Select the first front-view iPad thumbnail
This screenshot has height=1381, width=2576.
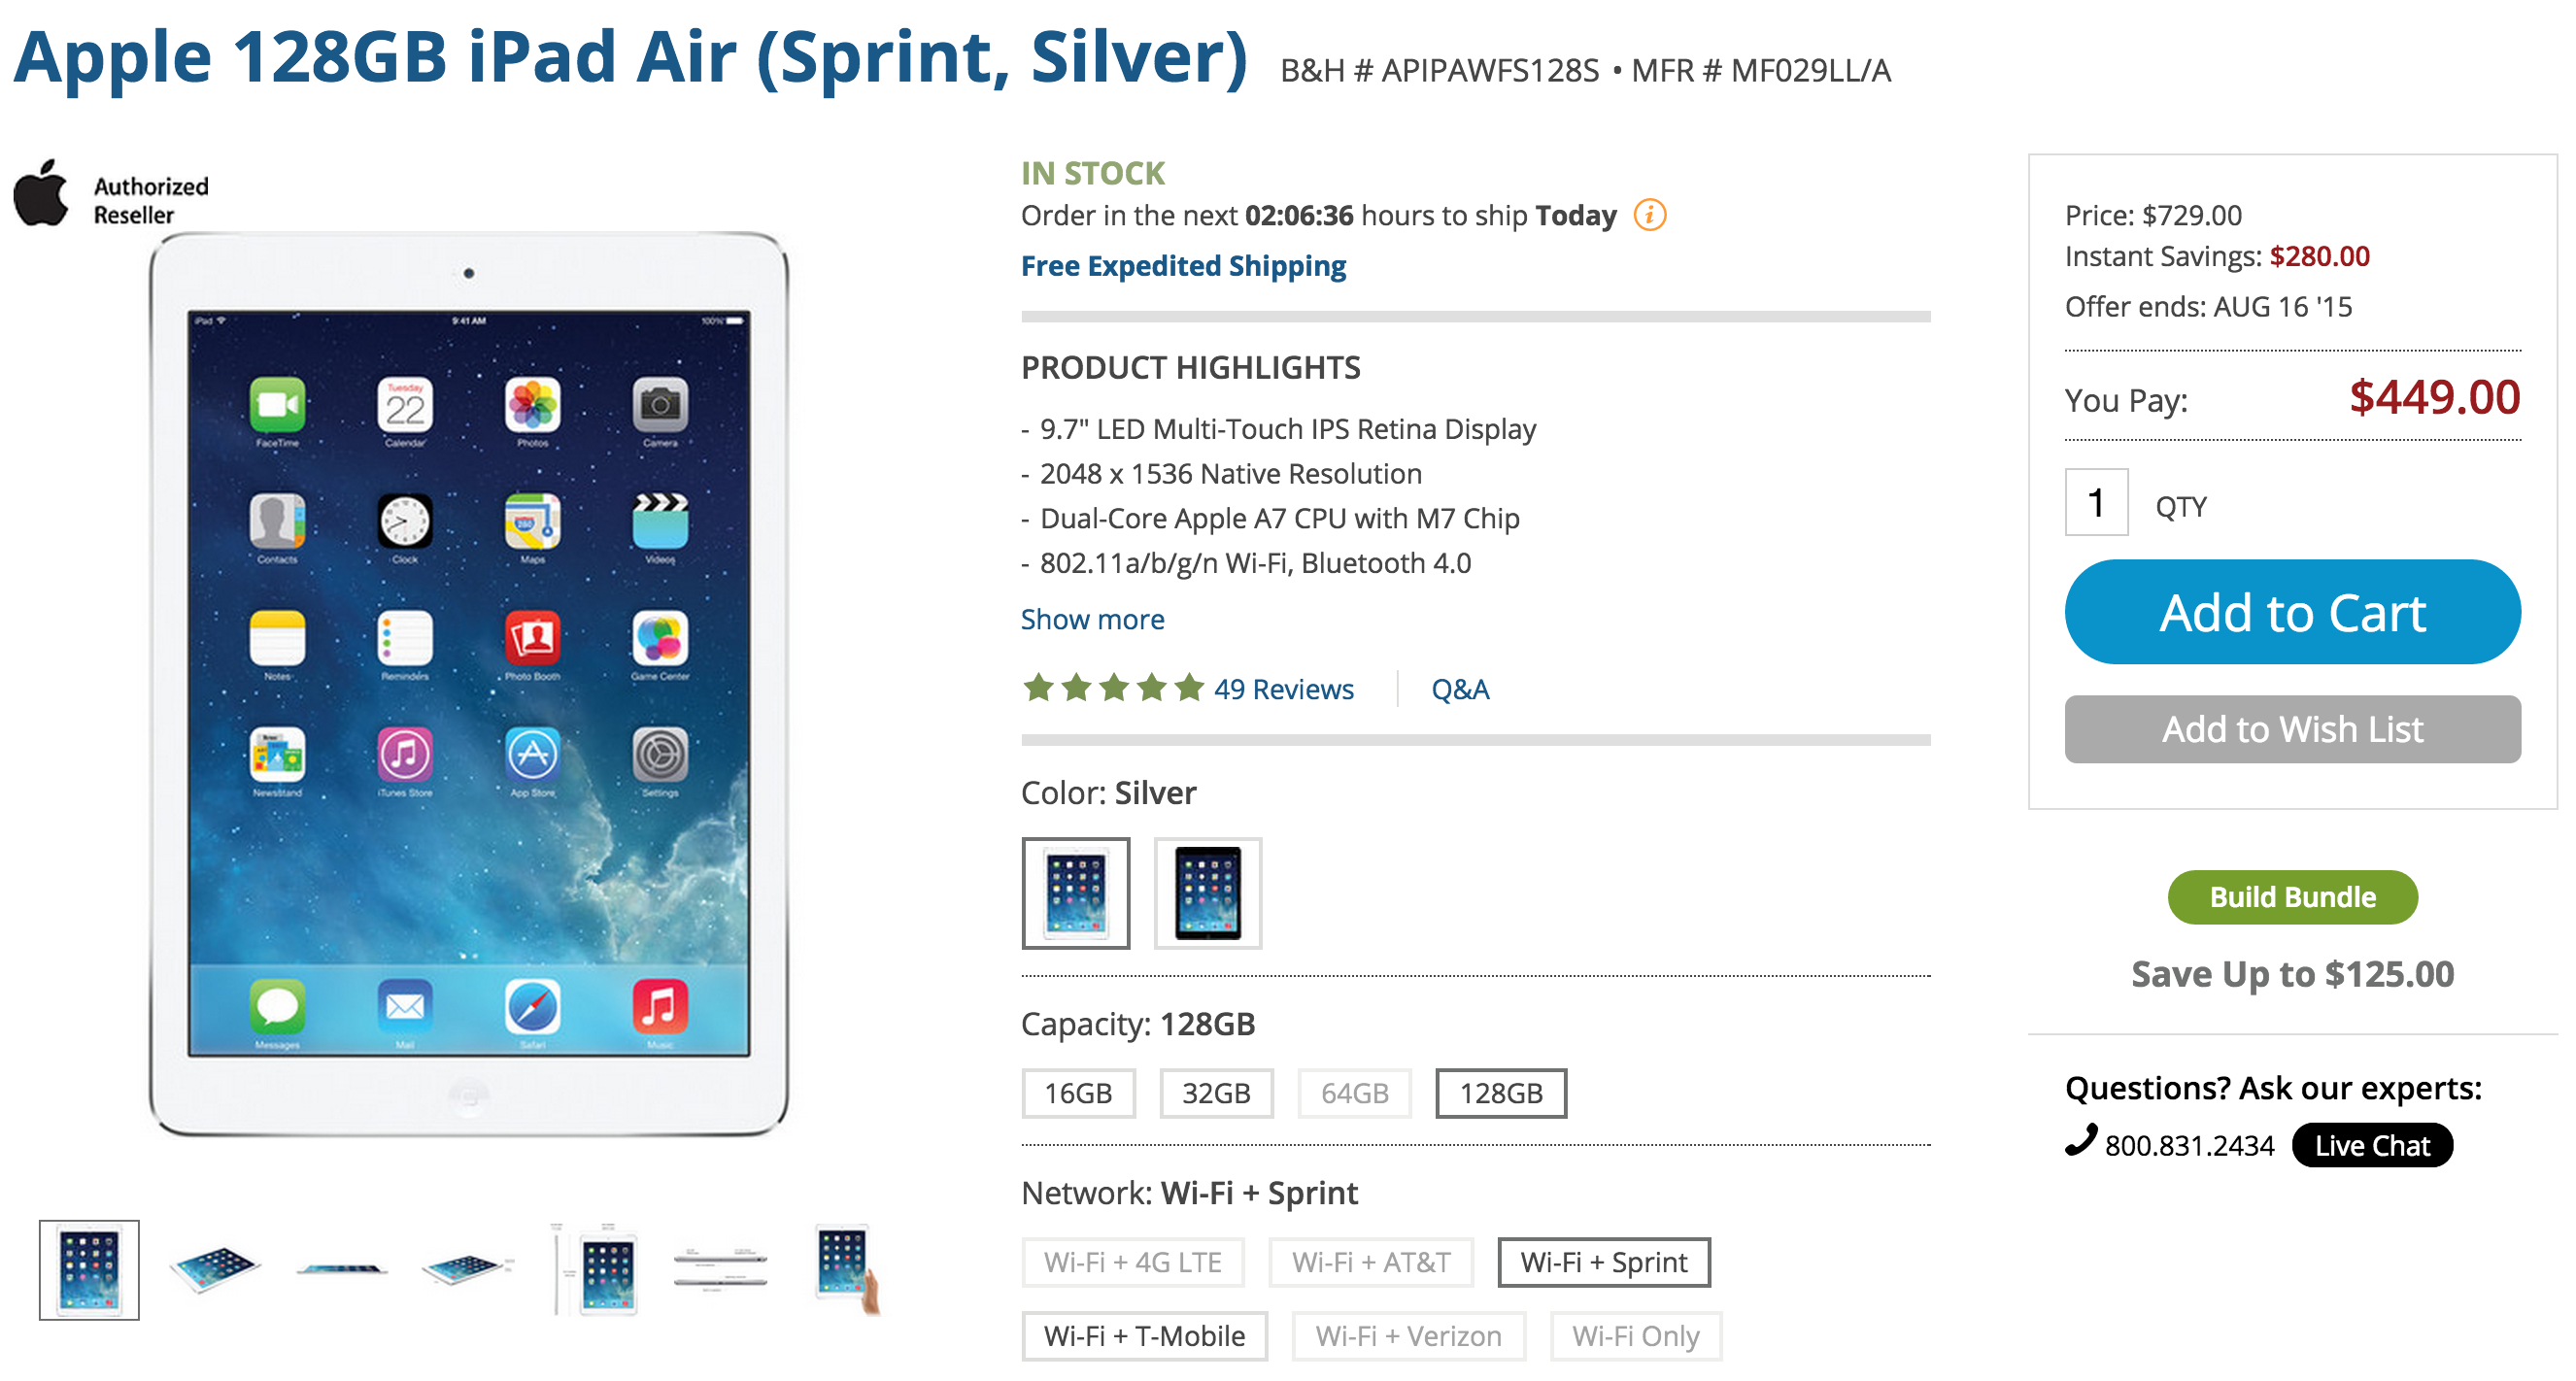pyautogui.click(x=89, y=1269)
